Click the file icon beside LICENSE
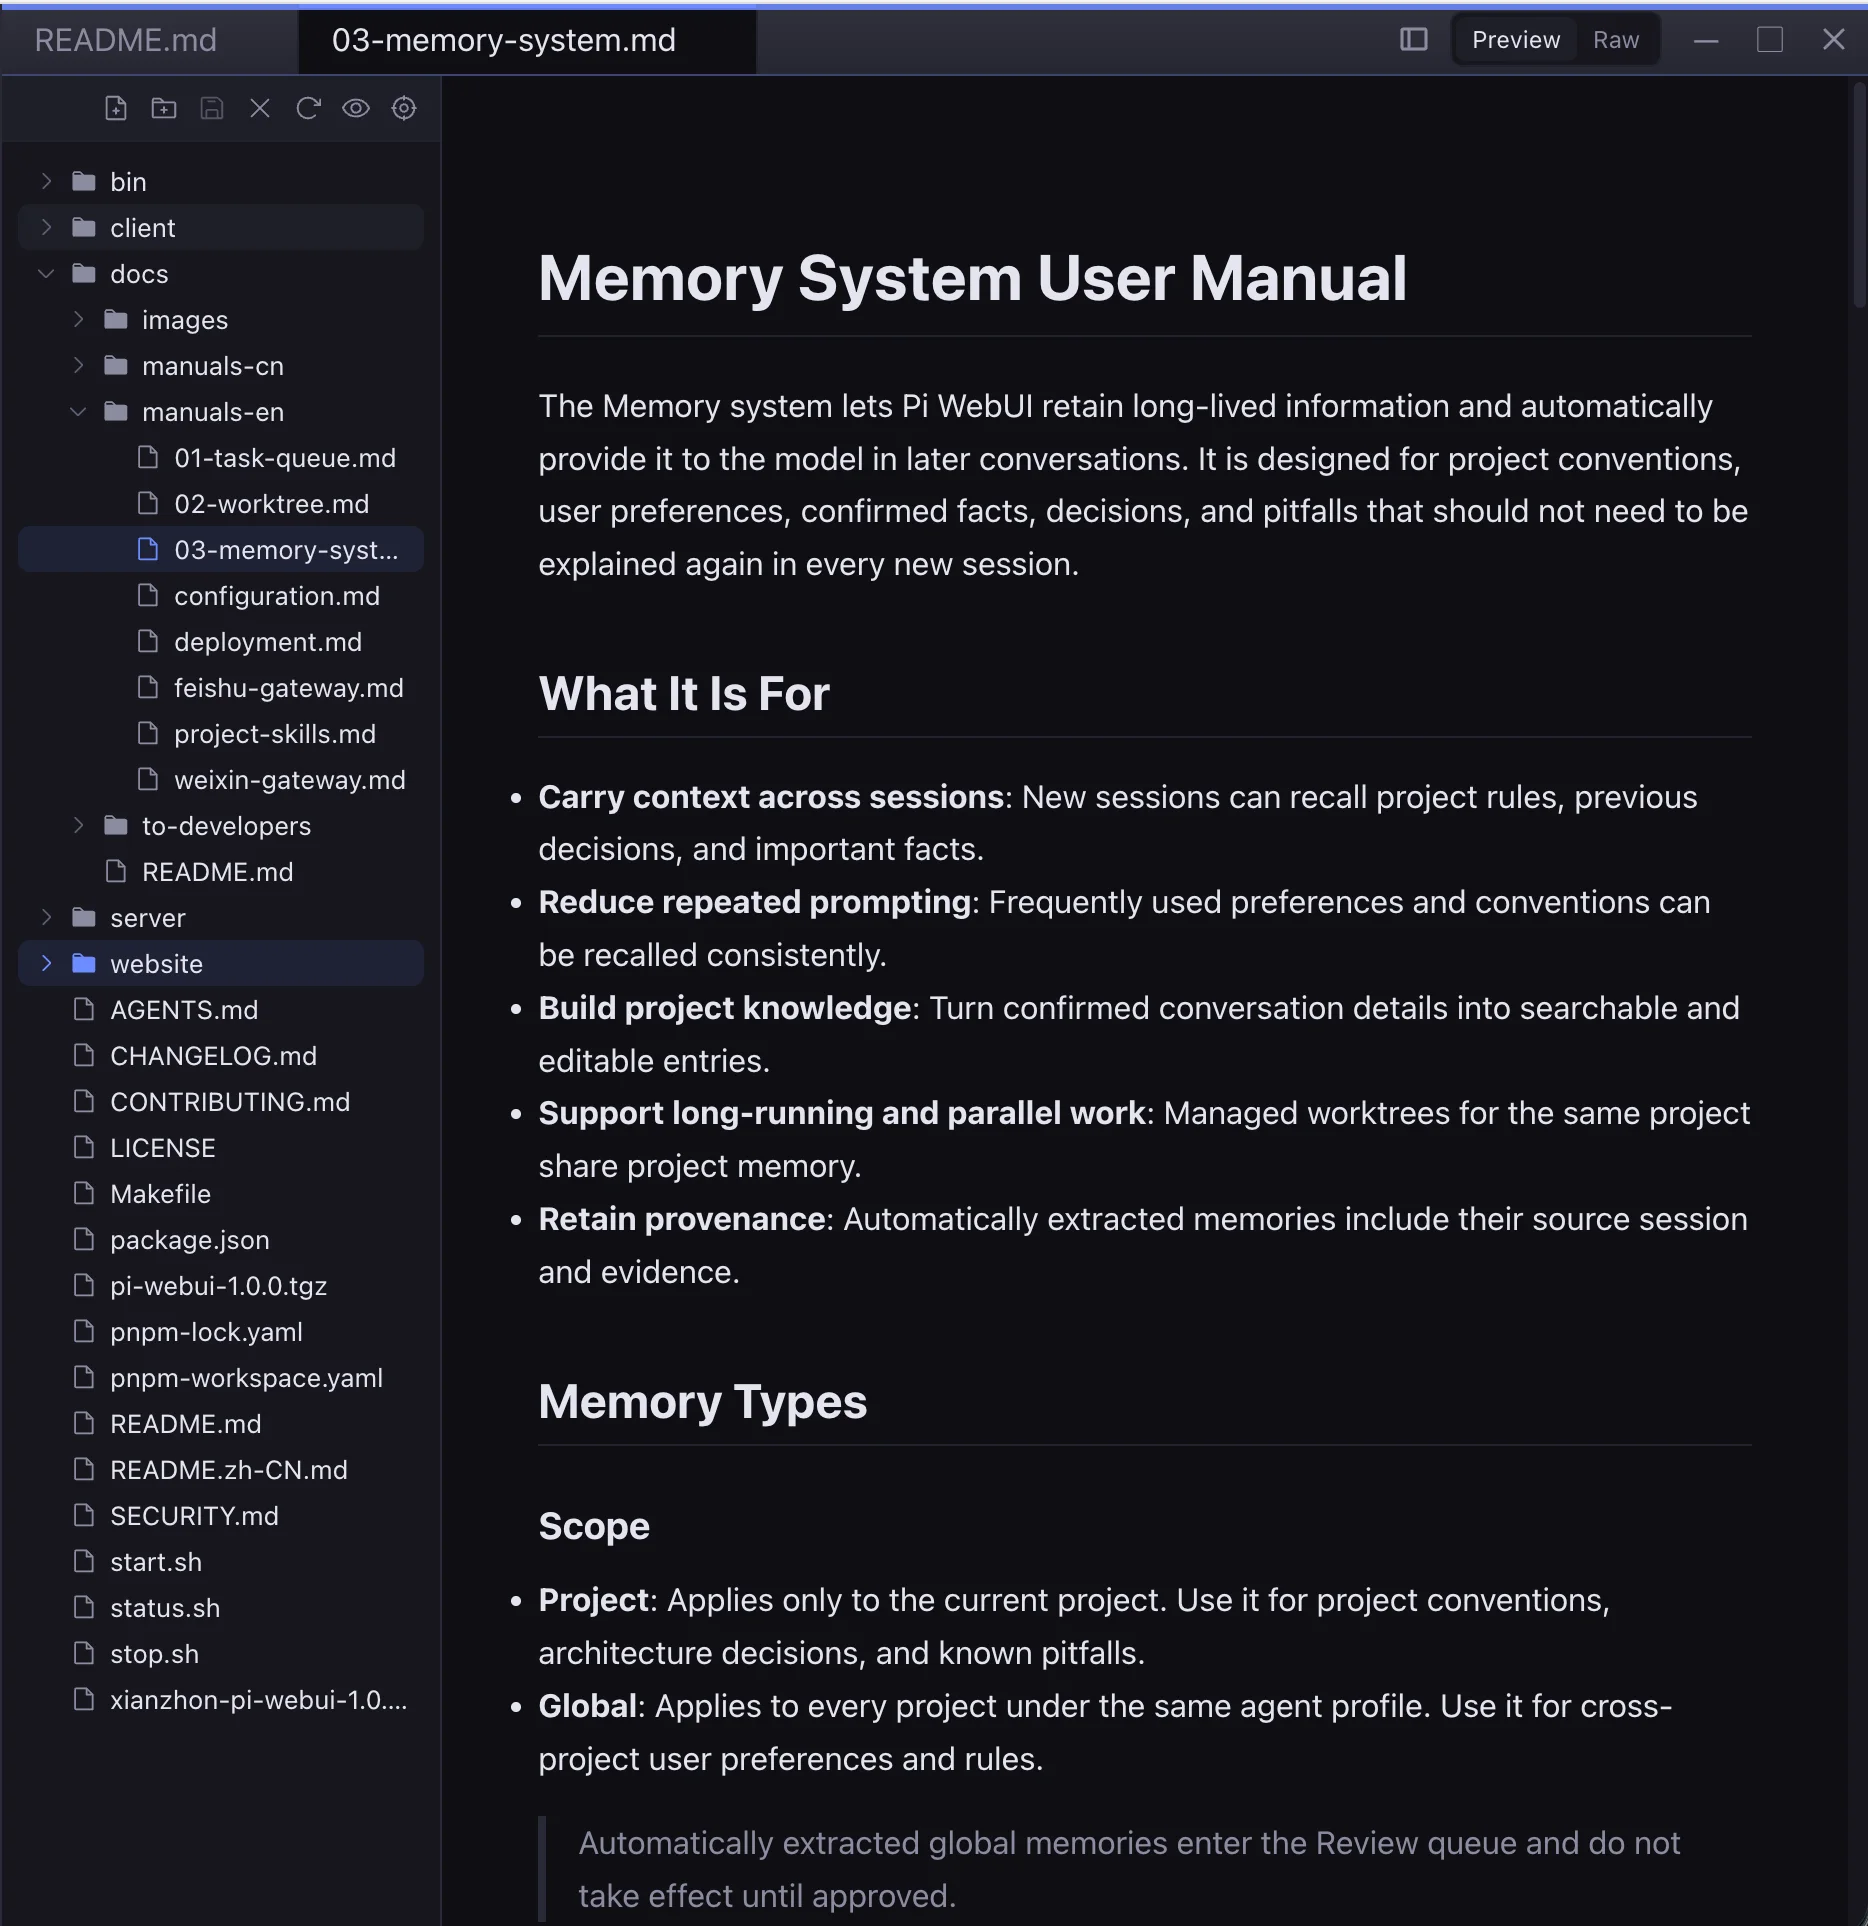Viewport: 1868px width, 1926px height. 84,1147
